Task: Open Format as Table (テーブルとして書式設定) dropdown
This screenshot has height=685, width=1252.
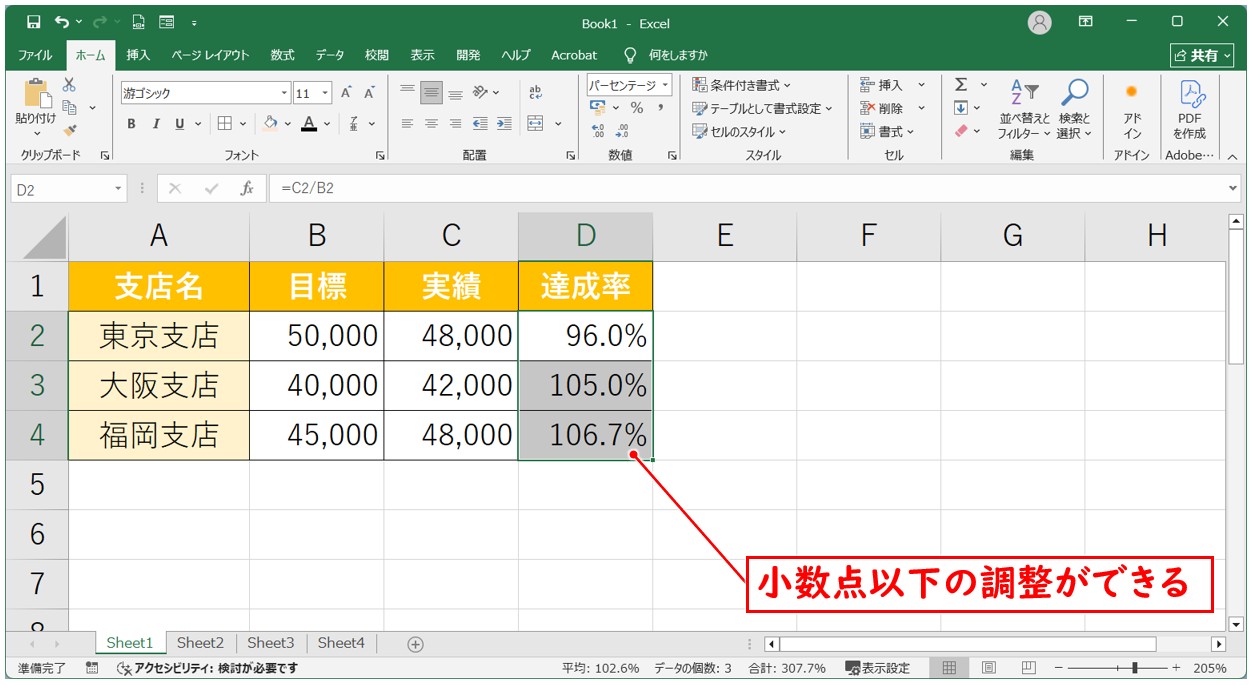Action: point(763,108)
